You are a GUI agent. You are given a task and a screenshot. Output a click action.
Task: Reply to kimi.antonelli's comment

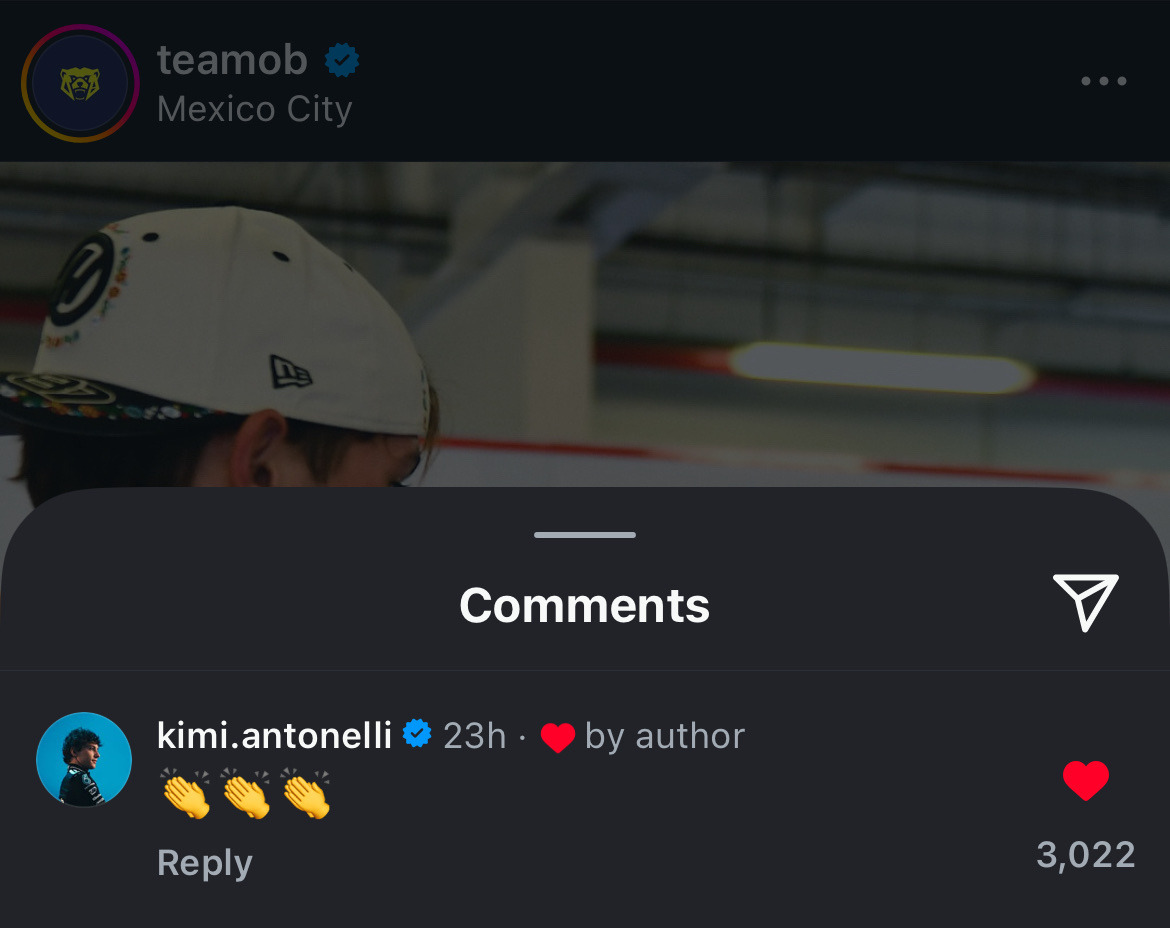[204, 863]
